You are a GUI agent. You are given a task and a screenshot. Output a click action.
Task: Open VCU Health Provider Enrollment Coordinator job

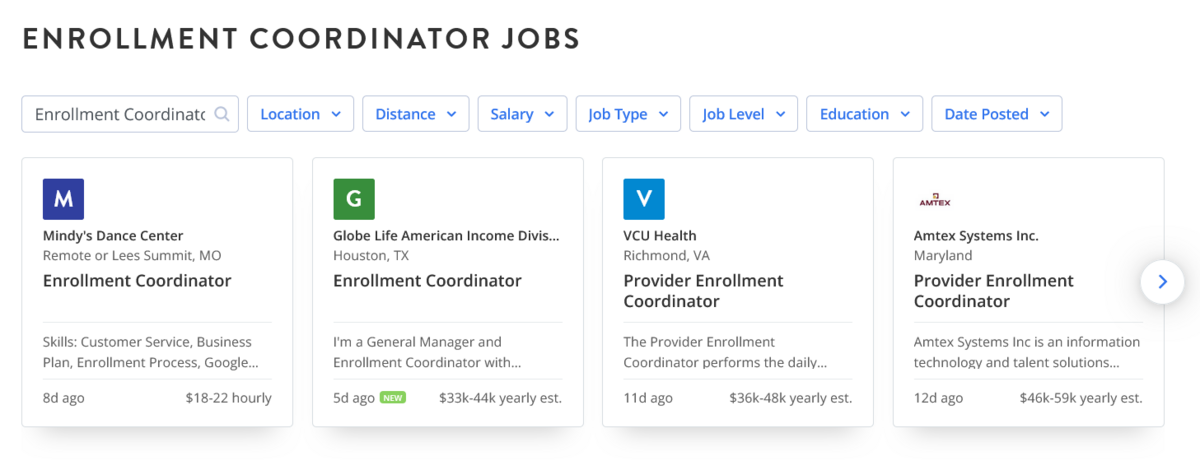point(703,291)
